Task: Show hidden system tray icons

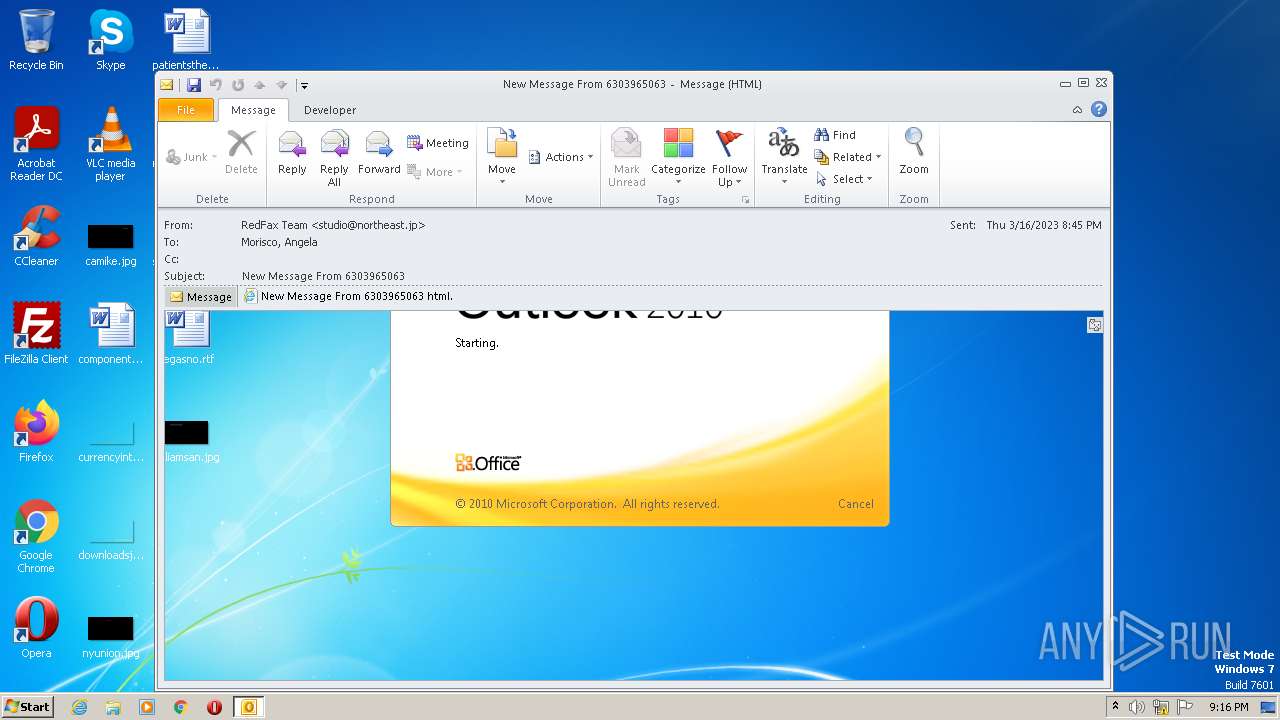Action: [x=1115, y=706]
